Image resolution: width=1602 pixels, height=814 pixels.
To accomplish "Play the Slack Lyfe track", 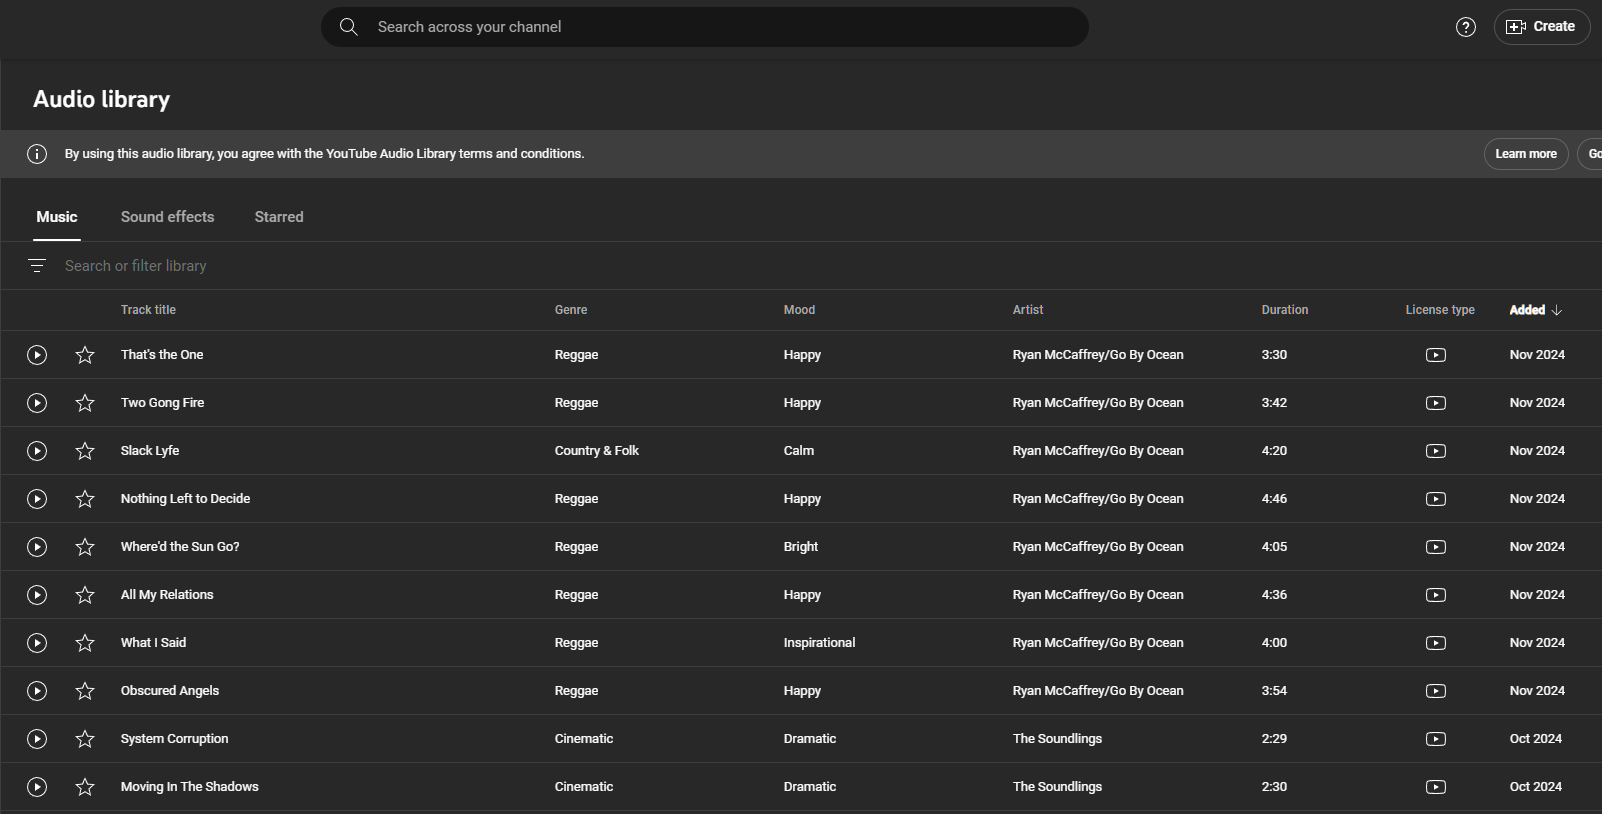I will pyautogui.click(x=37, y=451).
